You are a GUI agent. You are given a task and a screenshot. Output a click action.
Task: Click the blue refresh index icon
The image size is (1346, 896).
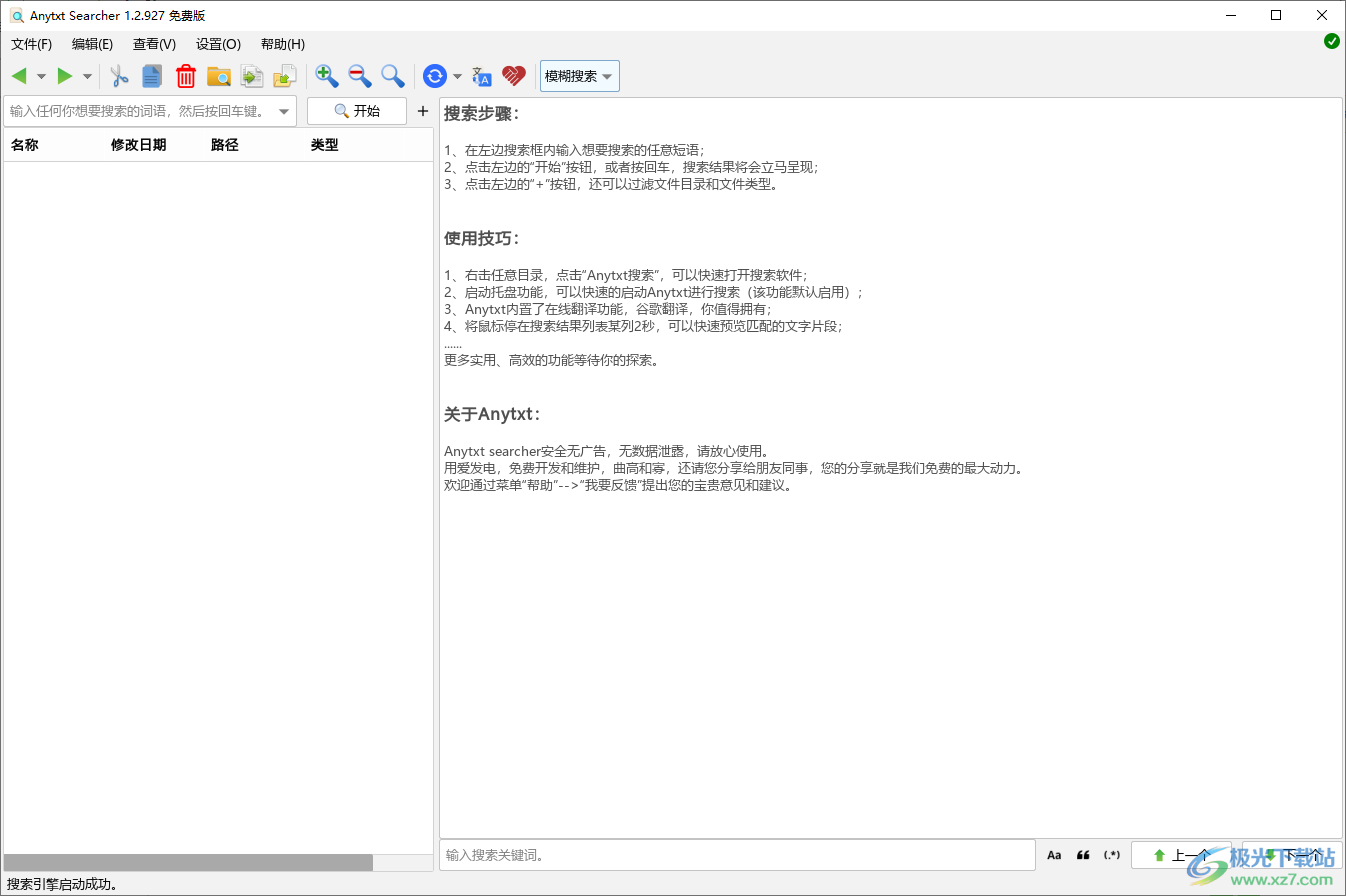click(435, 76)
